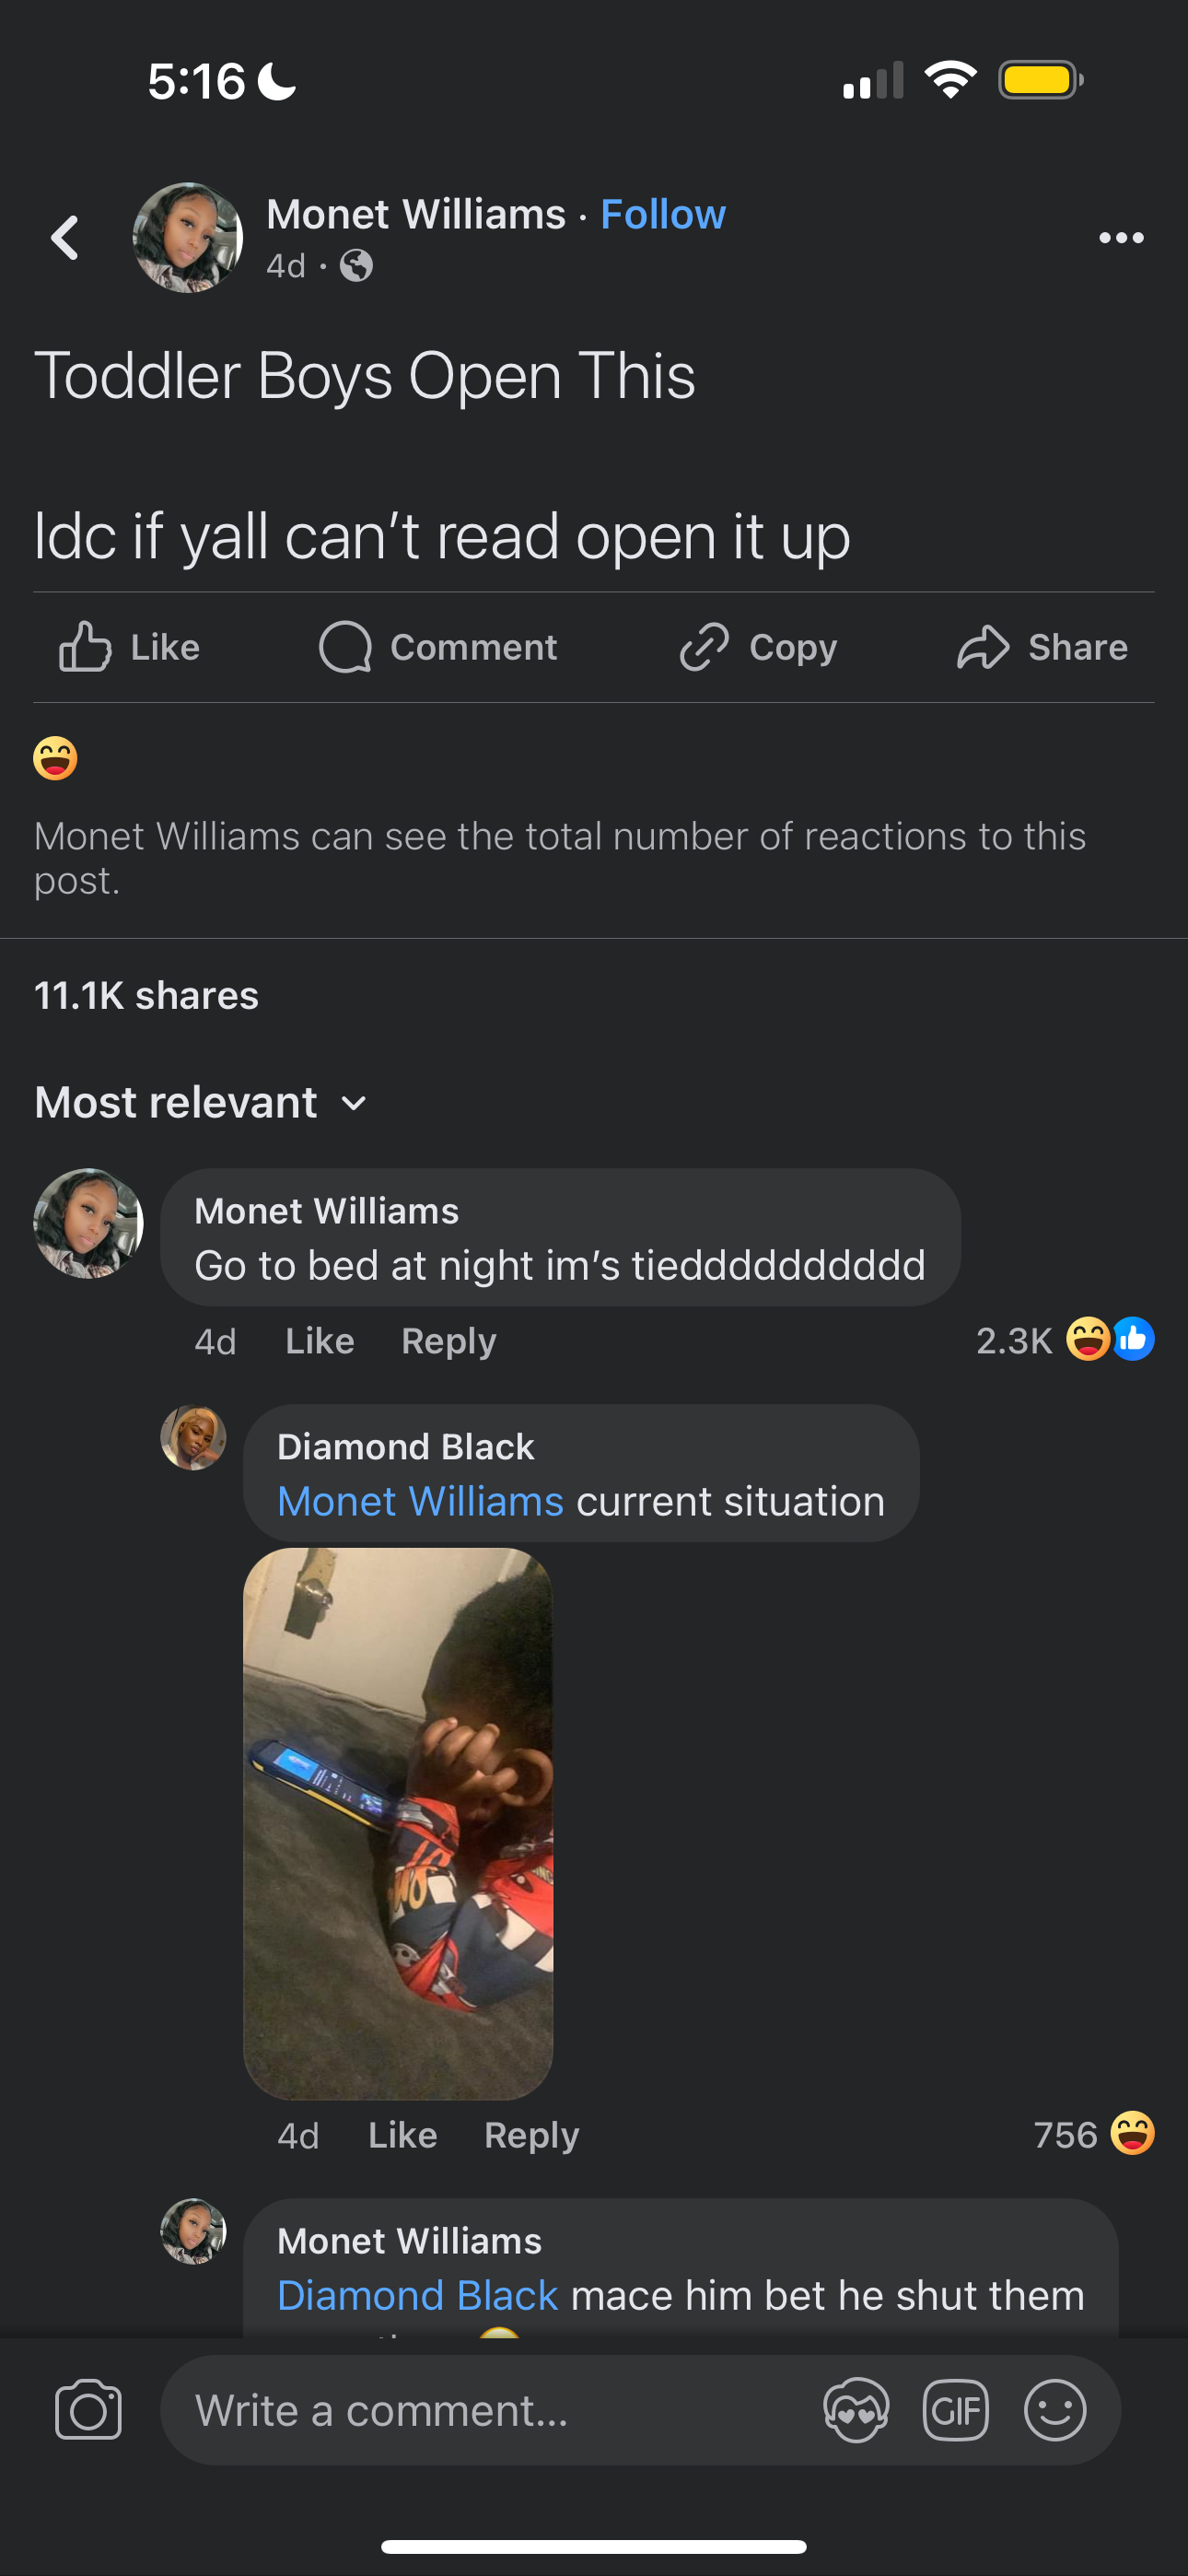Tap the haha reaction emoji under post
Image resolution: width=1188 pixels, height=2576 pixels.
click(55, 758)
